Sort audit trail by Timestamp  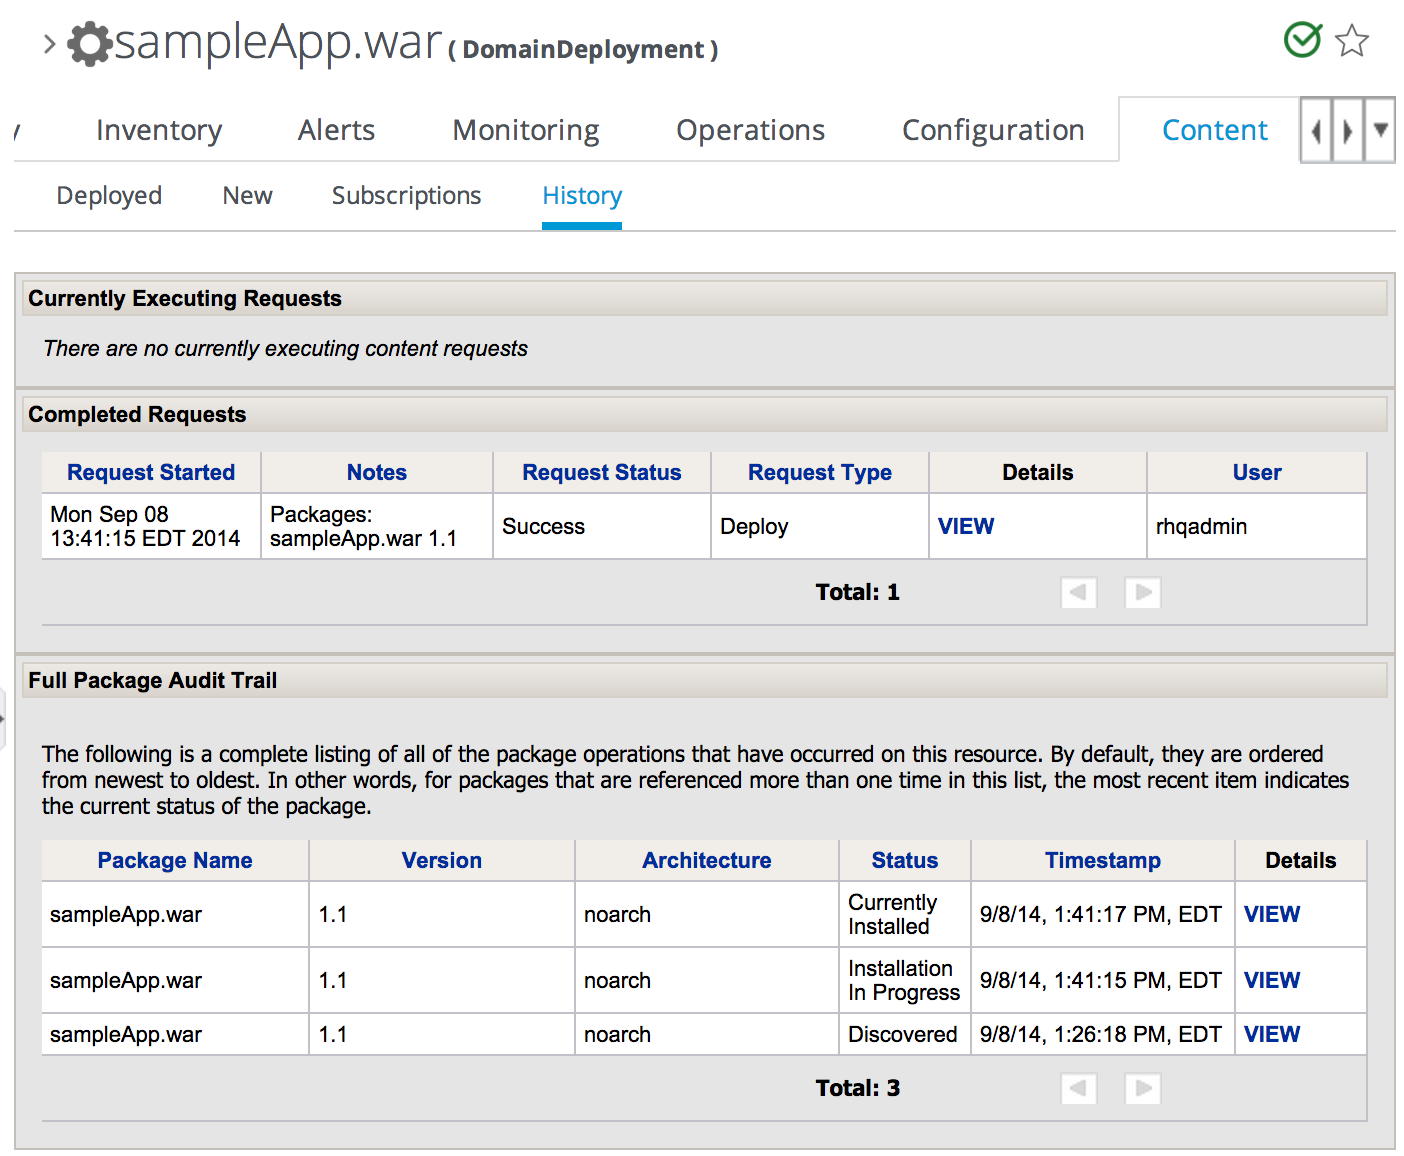pos(1103,860)
